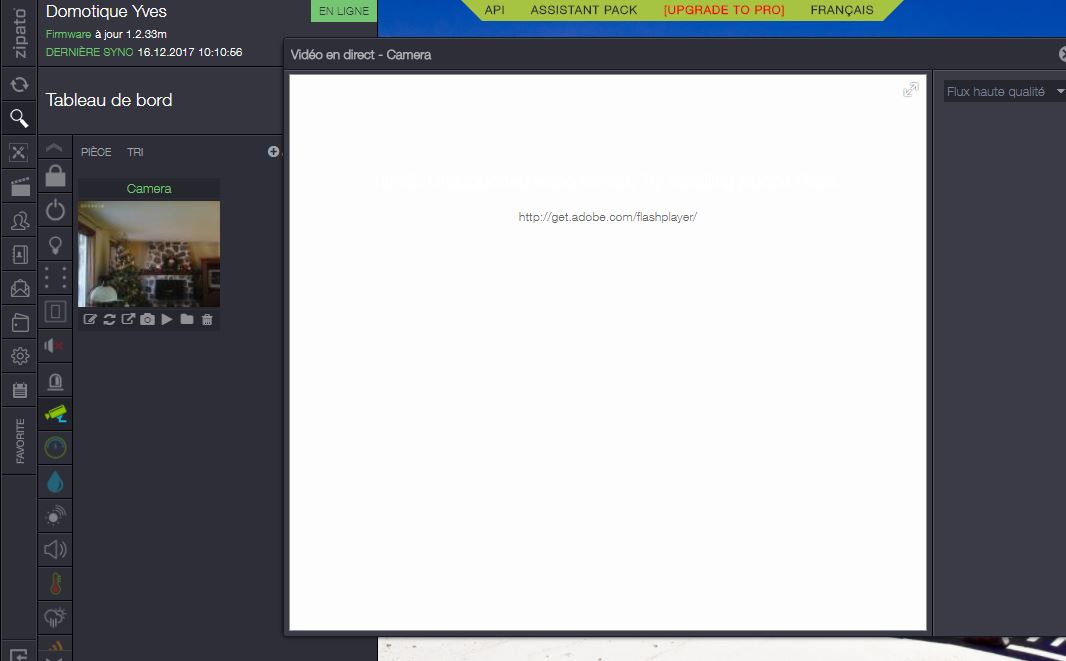Click the Camera preview thumbnail
The height and width of the screenshot is (661, 1066).
tap(148, 253)
